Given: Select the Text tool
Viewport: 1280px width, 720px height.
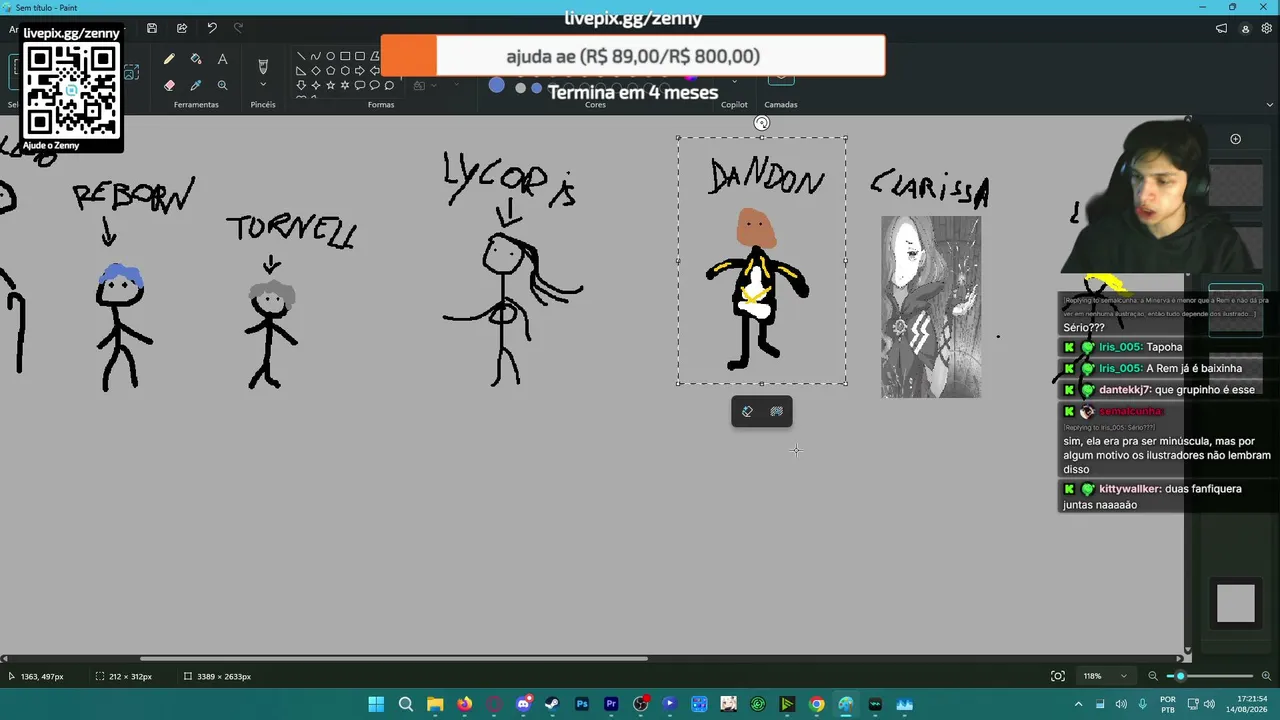Looking at the screenshot, I should tap(222, 59).
